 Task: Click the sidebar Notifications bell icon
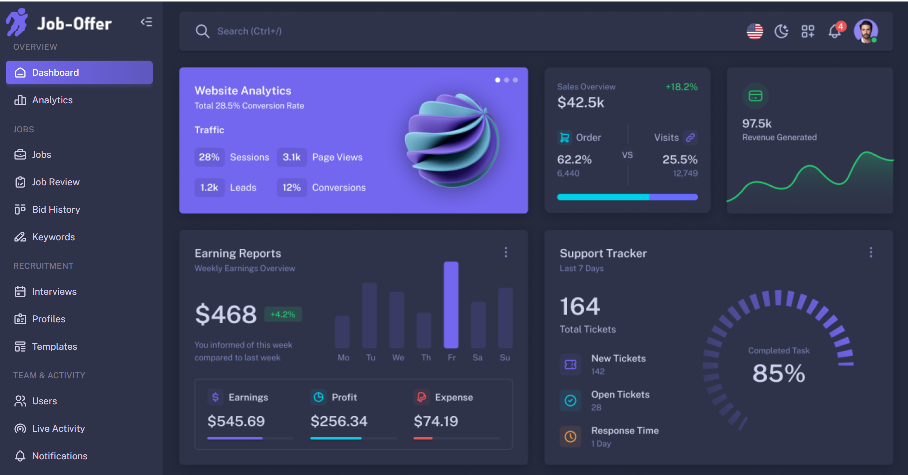pyautogui.click(x=20, y=456)
